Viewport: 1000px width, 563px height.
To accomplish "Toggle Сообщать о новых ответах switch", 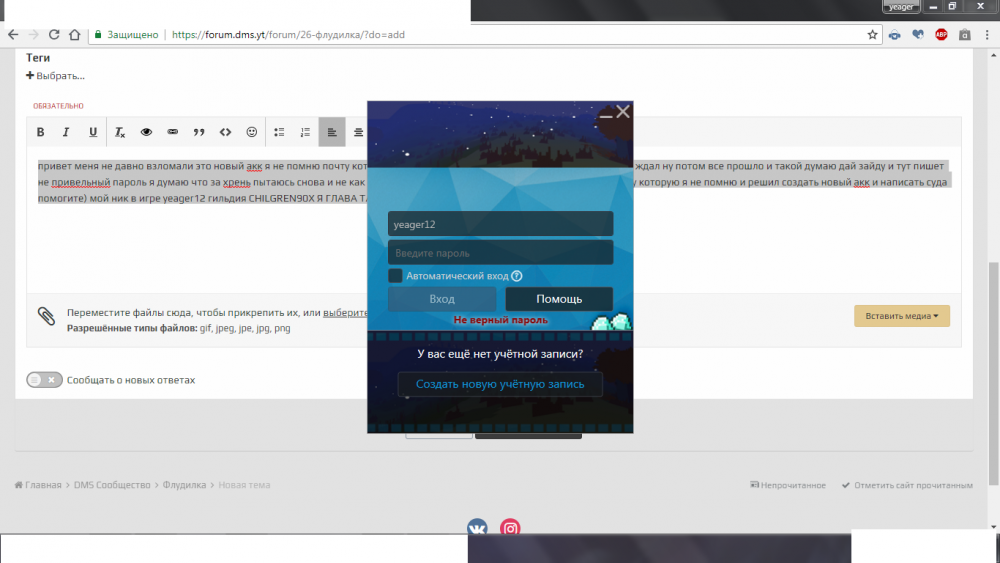I will (x=44, y=380).
